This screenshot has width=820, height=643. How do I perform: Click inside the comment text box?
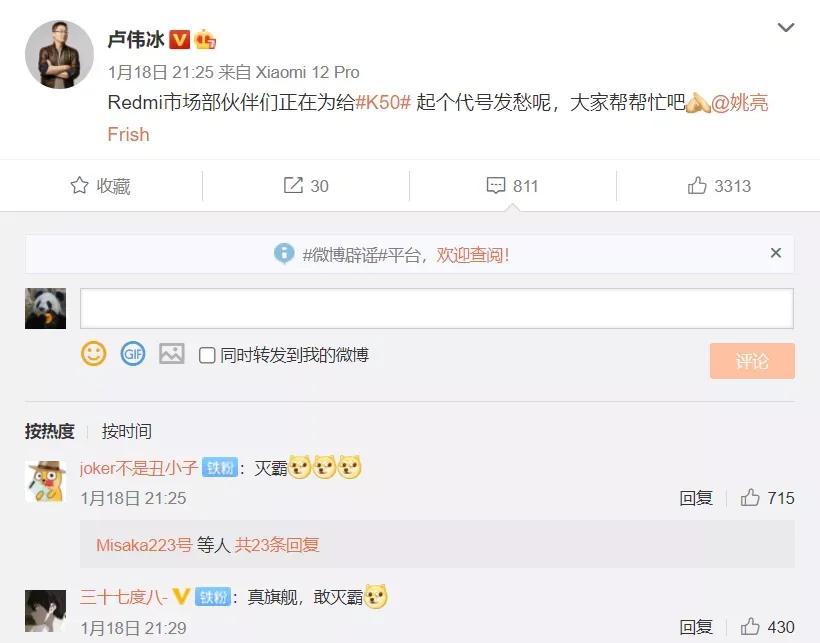(437, 308)
